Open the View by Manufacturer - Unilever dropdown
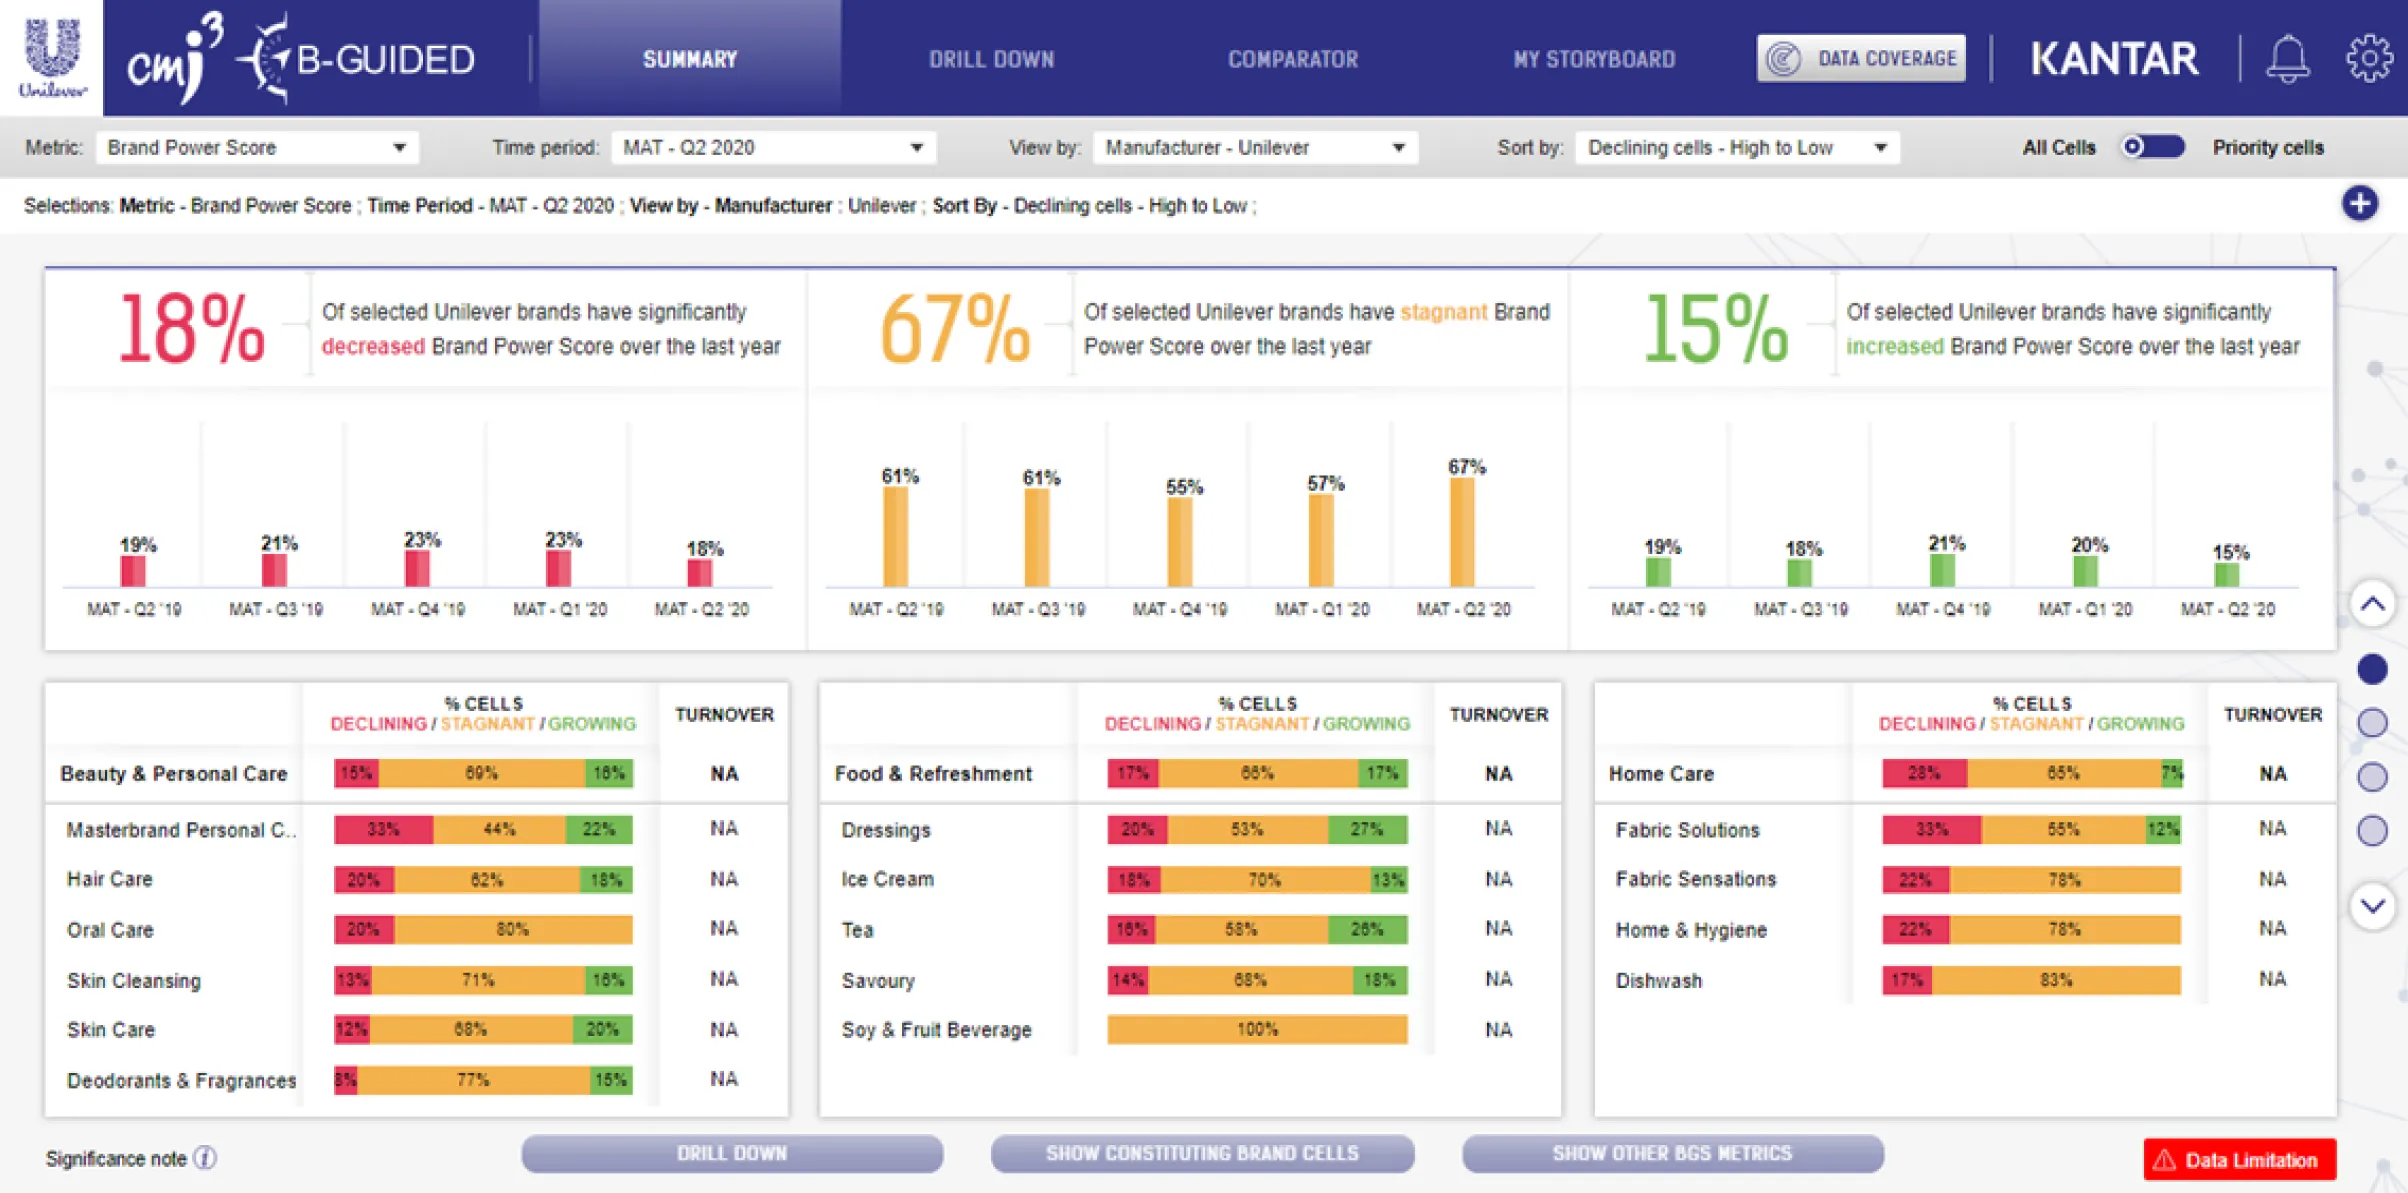 pos(1255,148)
